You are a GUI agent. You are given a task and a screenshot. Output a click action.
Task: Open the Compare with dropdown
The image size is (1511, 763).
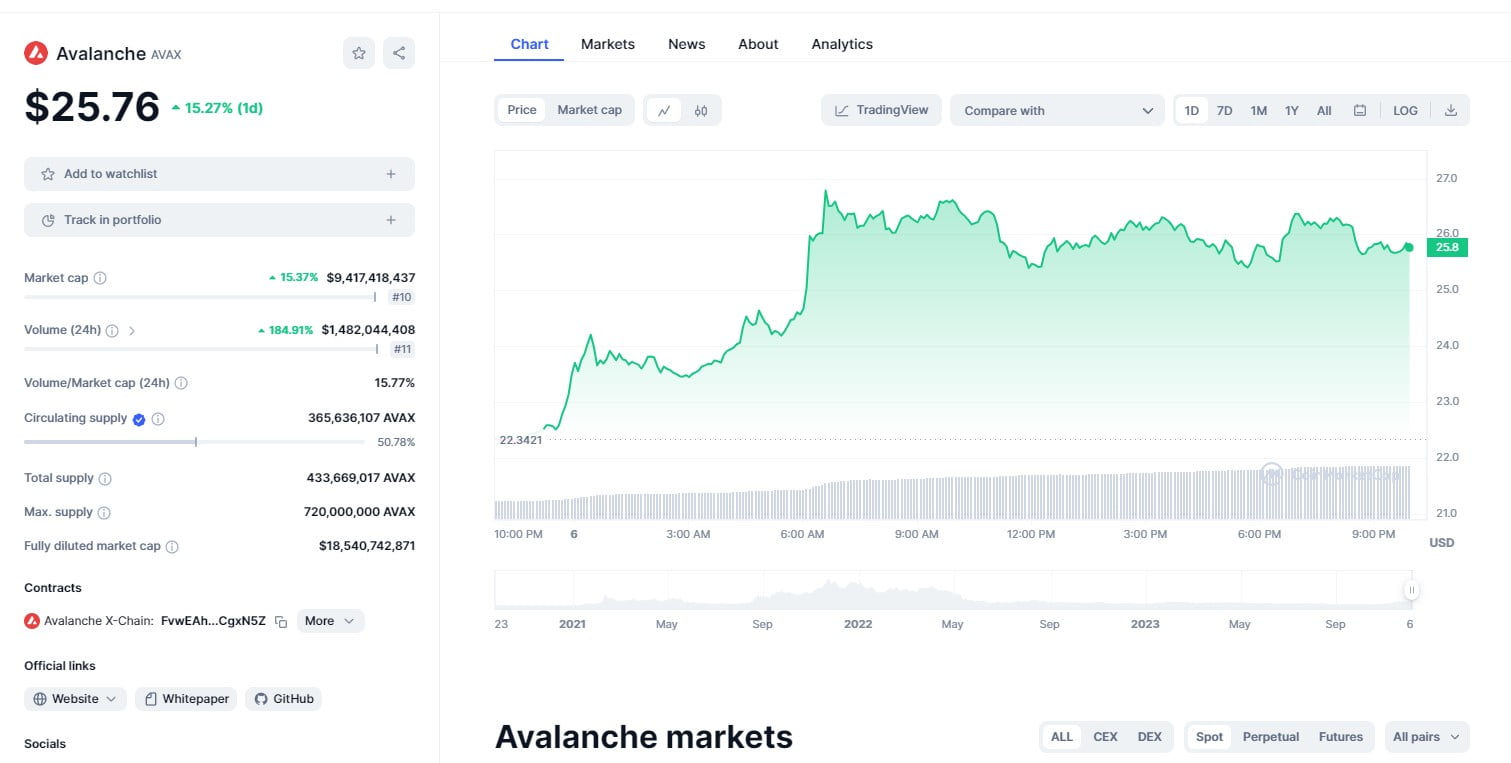click(1058, 110)
